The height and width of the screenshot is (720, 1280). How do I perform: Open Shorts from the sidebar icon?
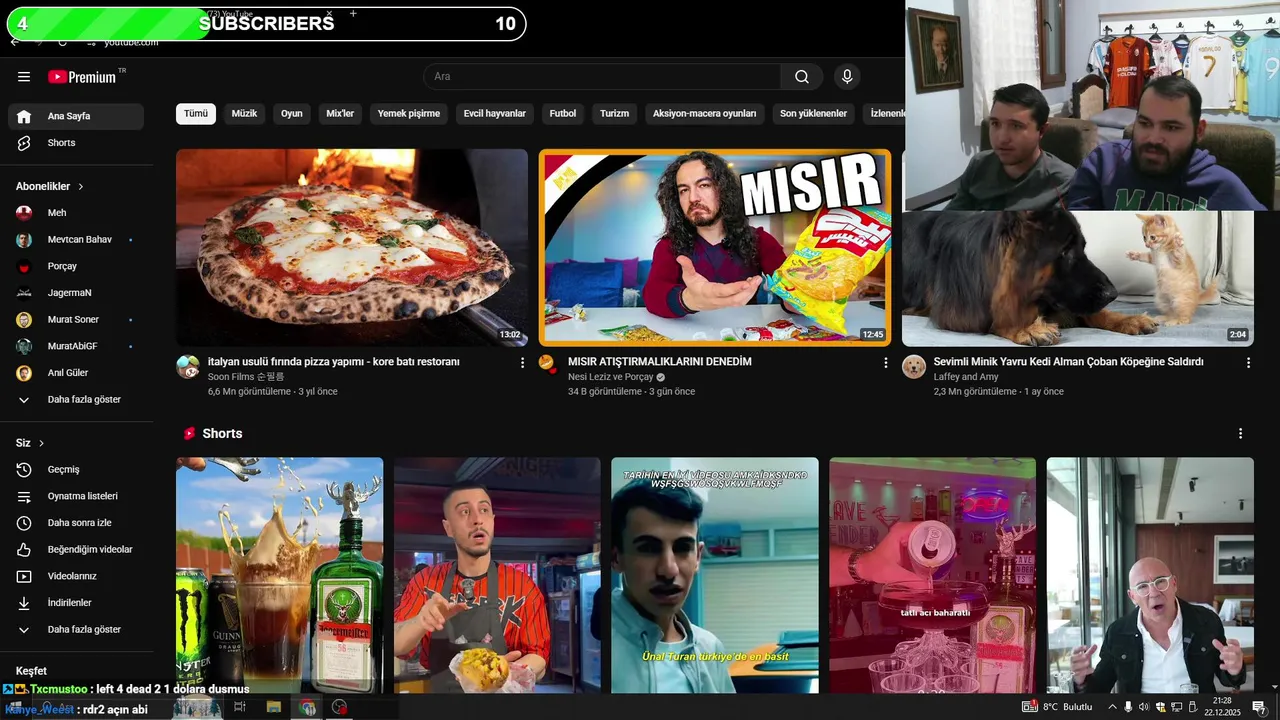point(24,143)
